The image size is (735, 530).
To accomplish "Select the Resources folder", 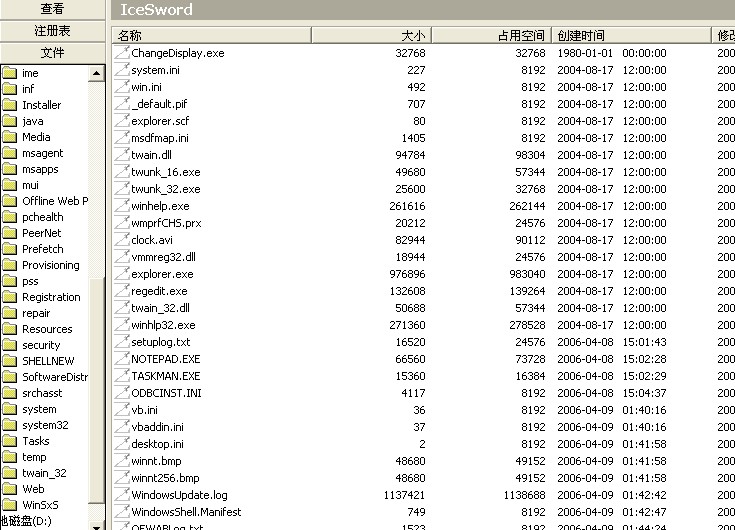I will (47, 329).
